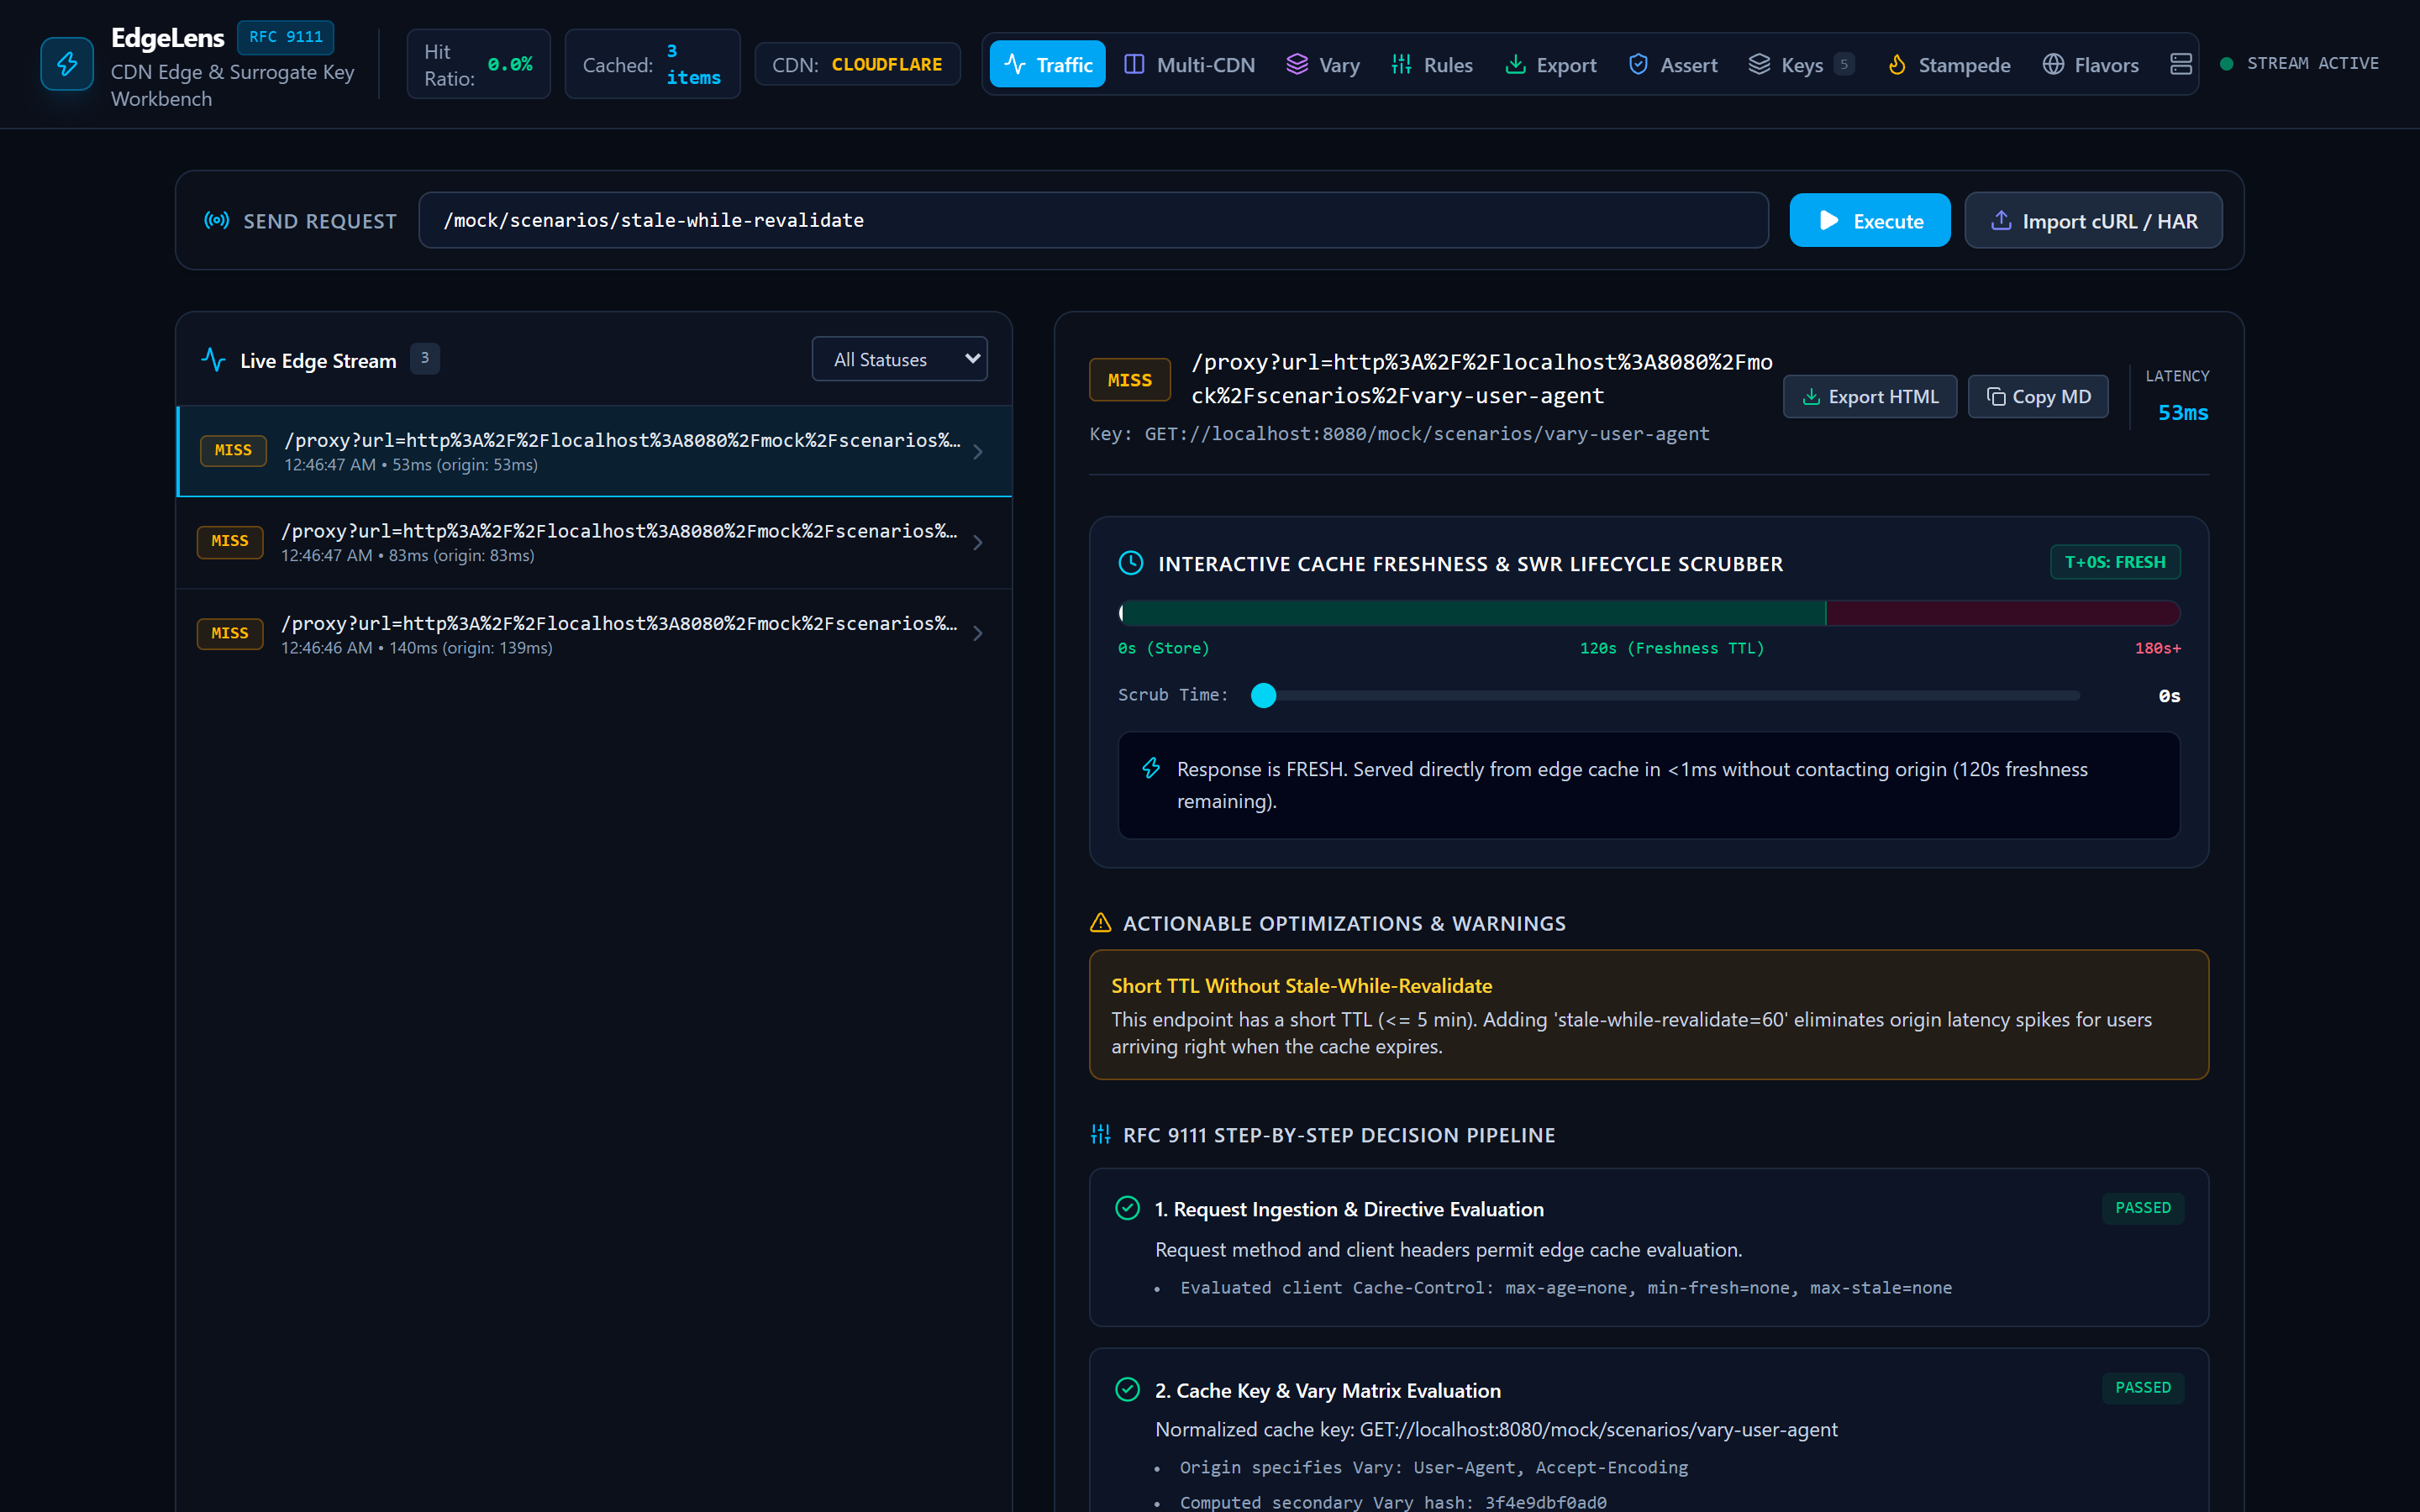2420x1512 pixels.
Task: Click the MISS badge on the 140ms row
Action: 230,633
